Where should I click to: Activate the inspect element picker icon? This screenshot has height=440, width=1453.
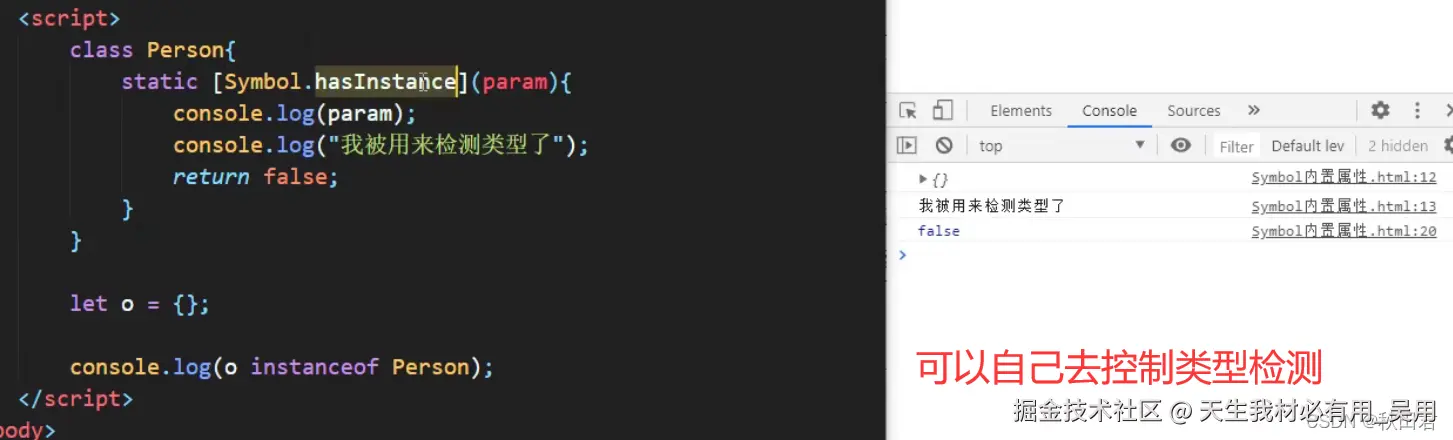(908, 111)
